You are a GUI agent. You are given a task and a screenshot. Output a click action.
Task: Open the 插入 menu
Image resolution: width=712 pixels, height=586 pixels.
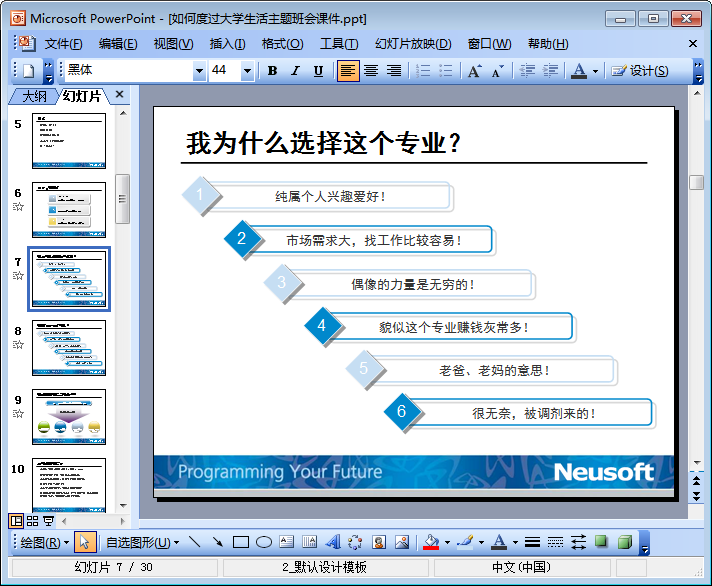227,44
